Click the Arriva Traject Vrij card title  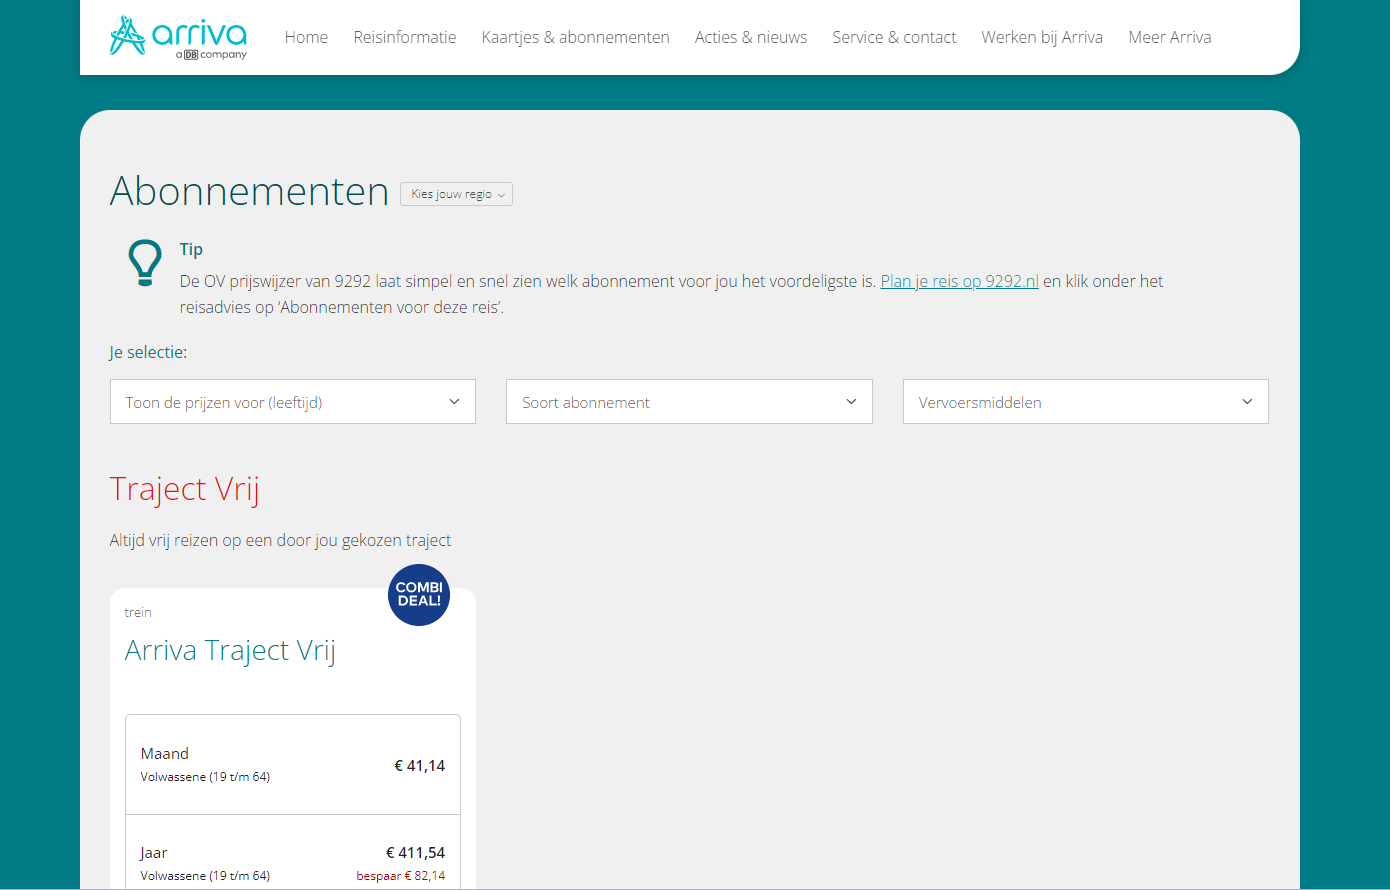pos(230,650)
